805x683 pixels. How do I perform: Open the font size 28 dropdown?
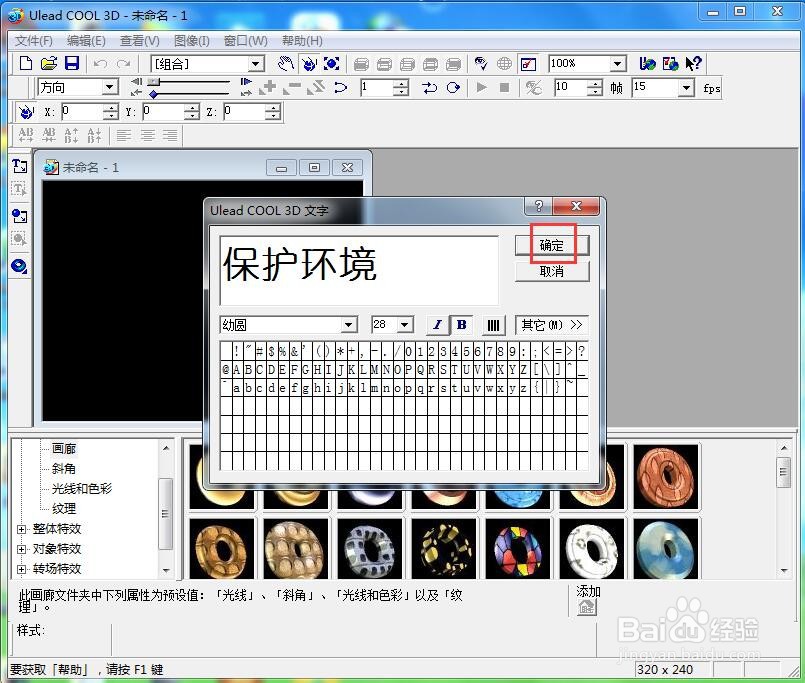[x=405, y=325]
